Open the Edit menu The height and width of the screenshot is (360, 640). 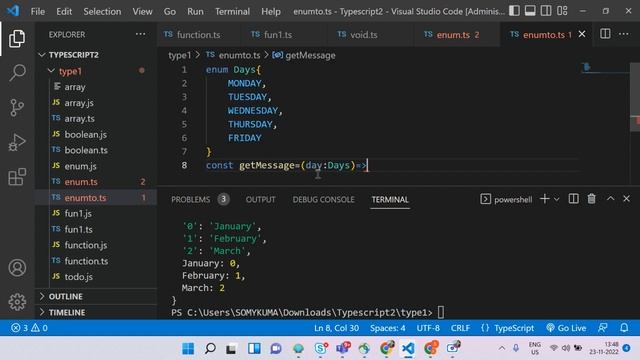[x=64, y=11]
